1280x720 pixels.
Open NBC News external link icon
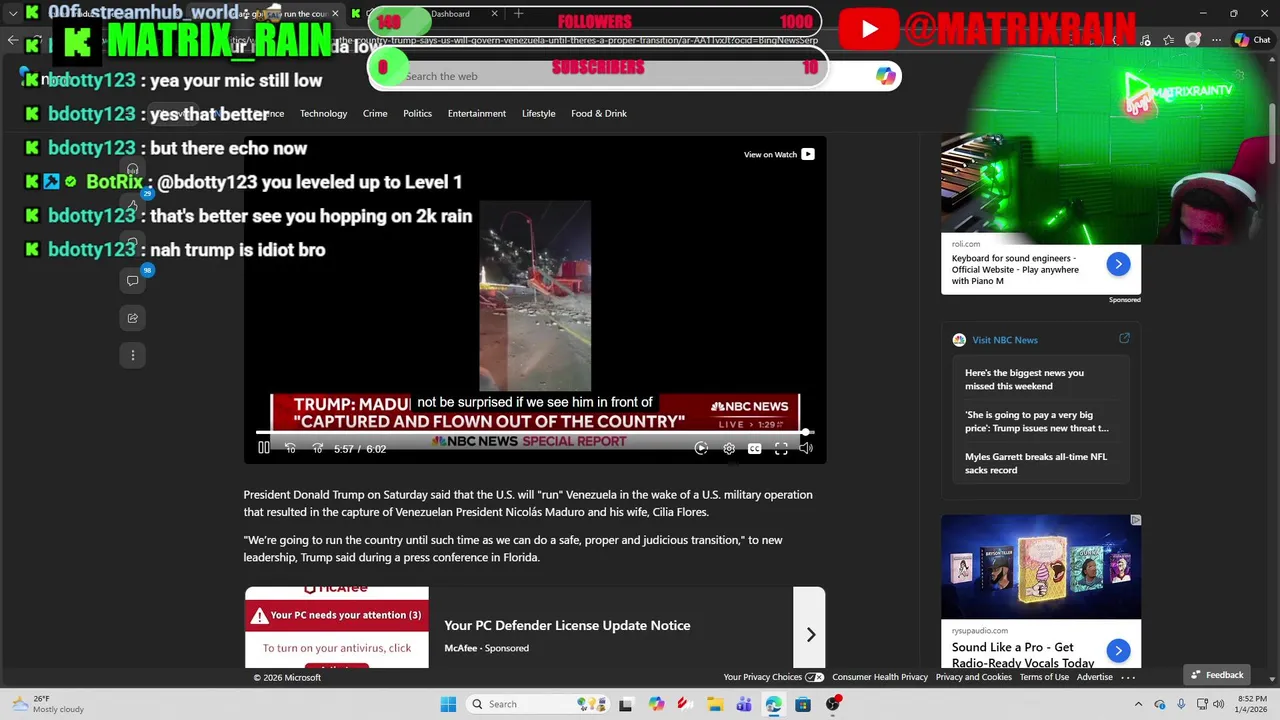1124,339
